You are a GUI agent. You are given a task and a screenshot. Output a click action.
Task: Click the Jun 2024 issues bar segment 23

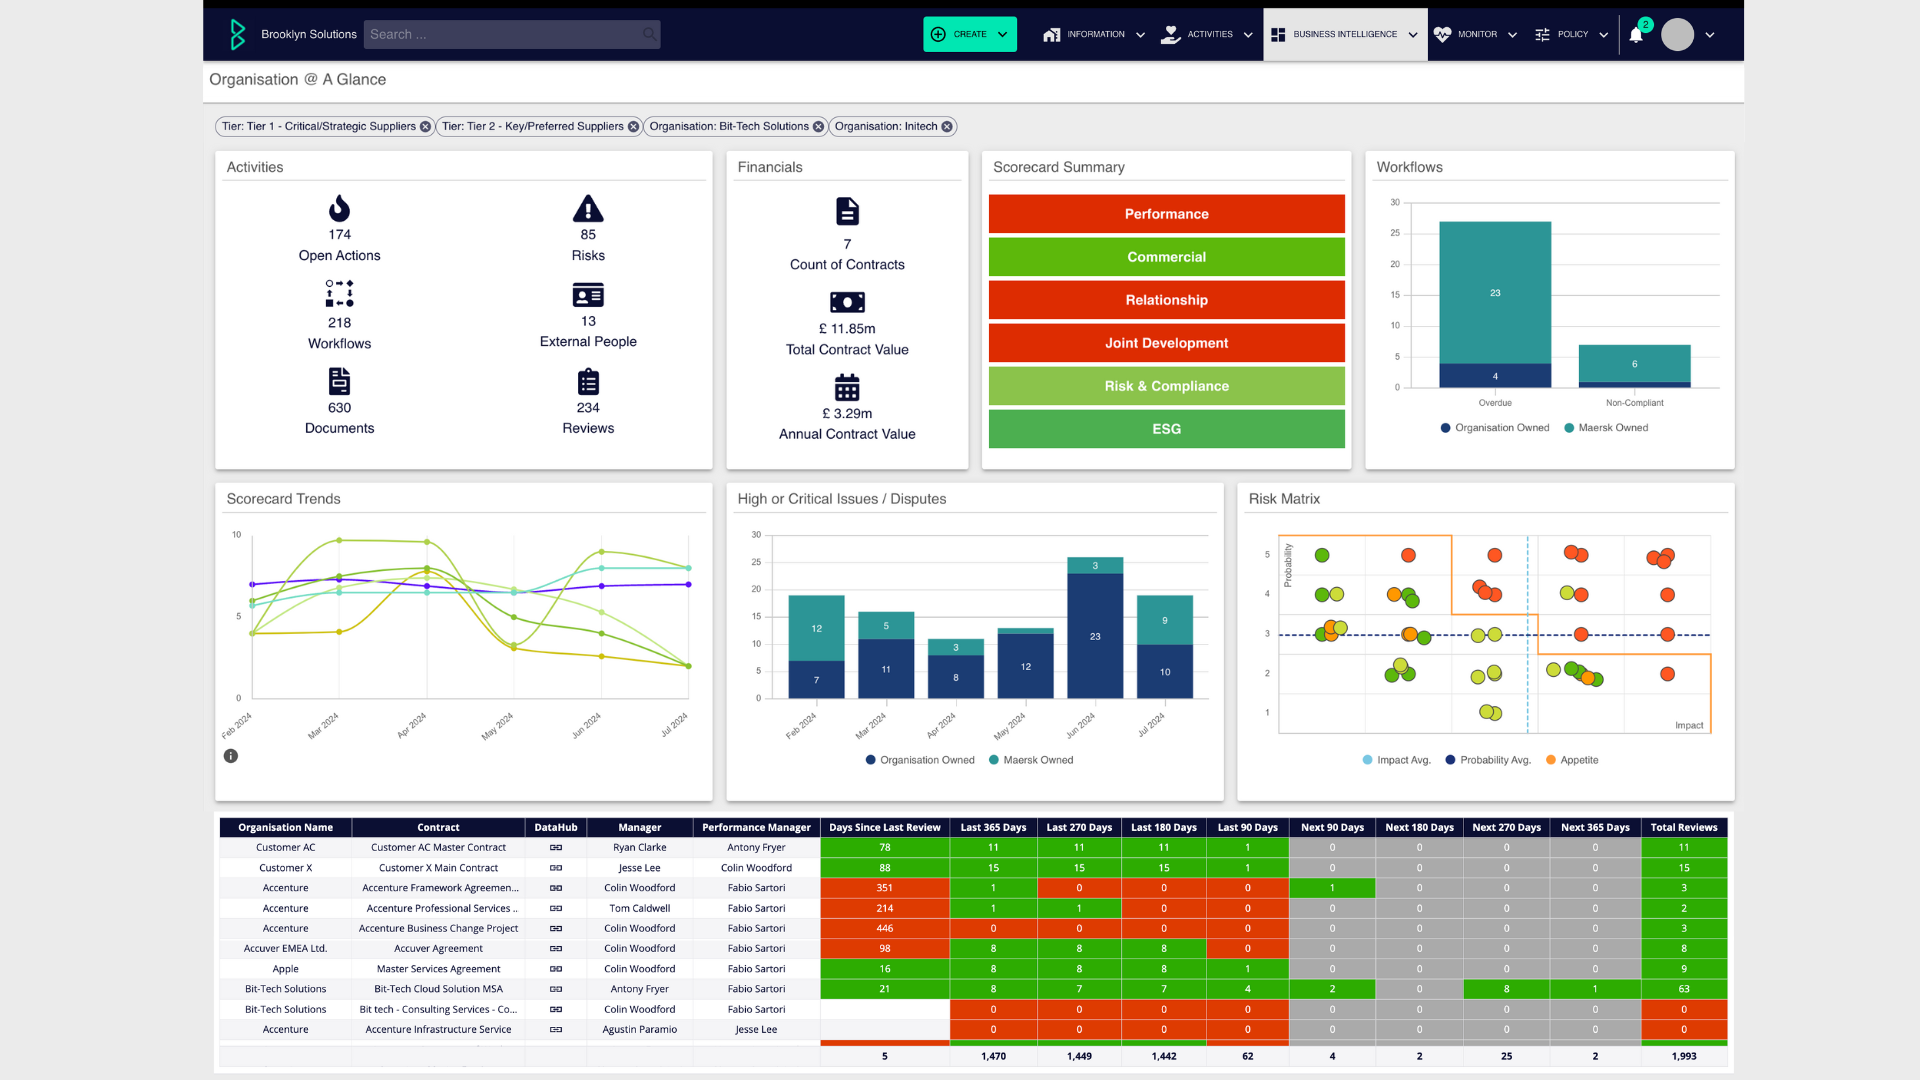tap(1095, 636)
